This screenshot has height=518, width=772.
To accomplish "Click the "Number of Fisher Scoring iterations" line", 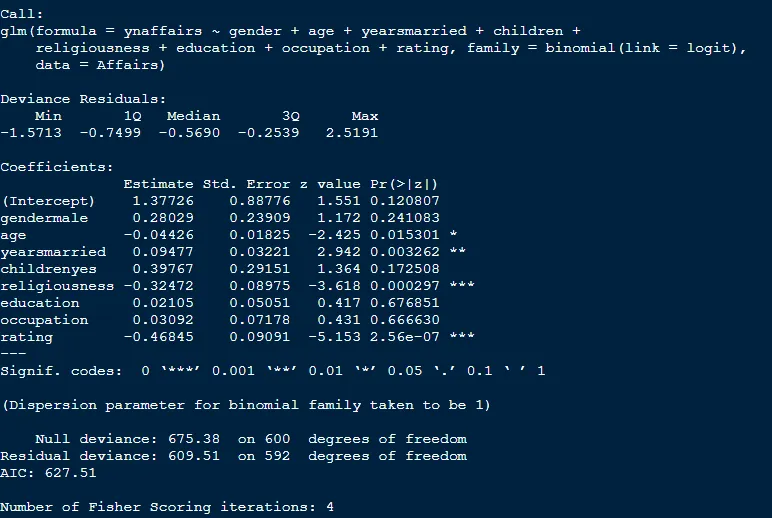I will [x=166, y=507].
